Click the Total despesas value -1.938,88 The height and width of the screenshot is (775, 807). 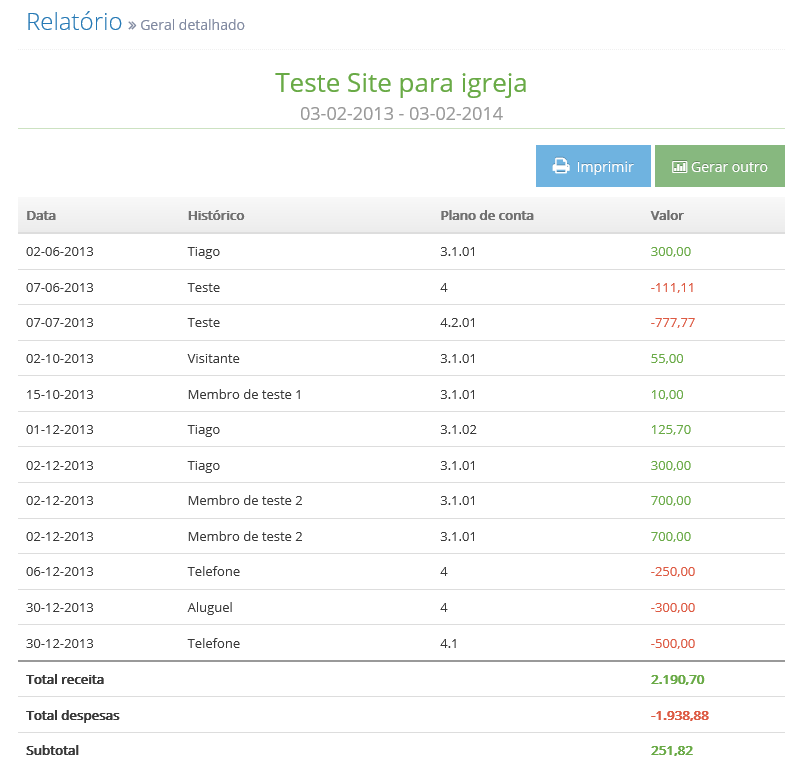point(679,715)
